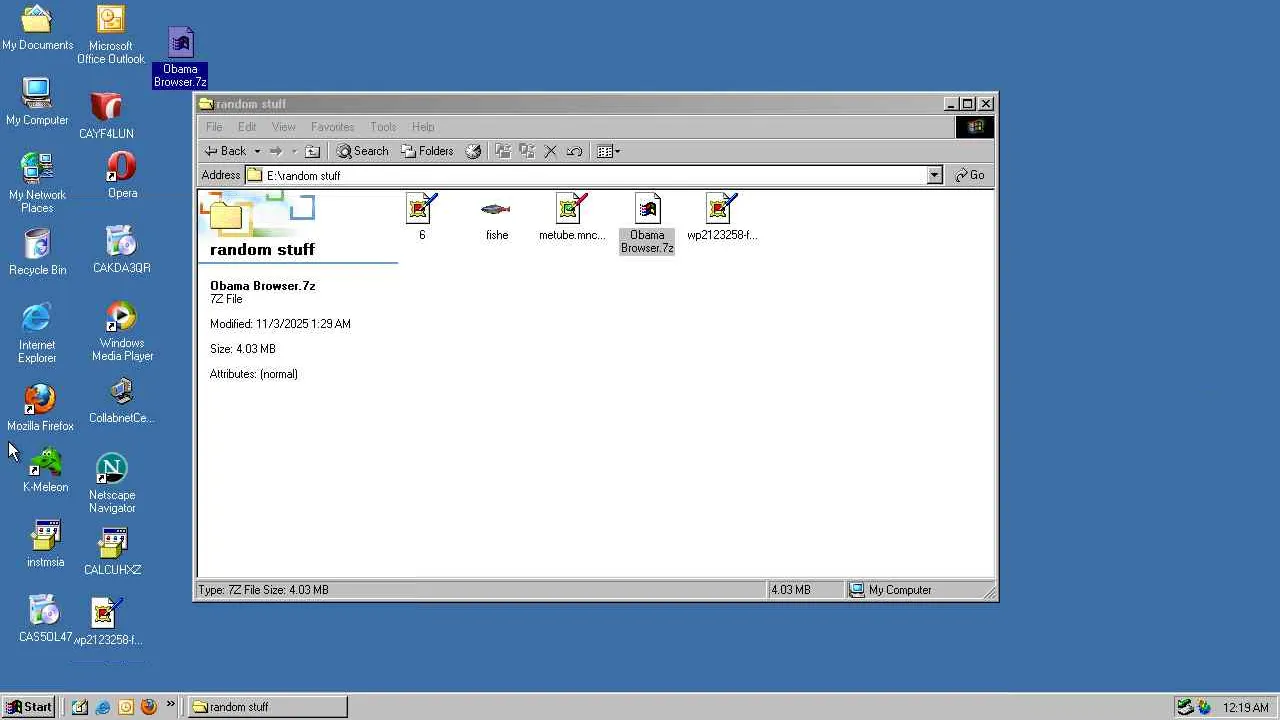This screenshot has height=720, width=1280.
Task: Minimize the random stuff window
Action: 951,104
